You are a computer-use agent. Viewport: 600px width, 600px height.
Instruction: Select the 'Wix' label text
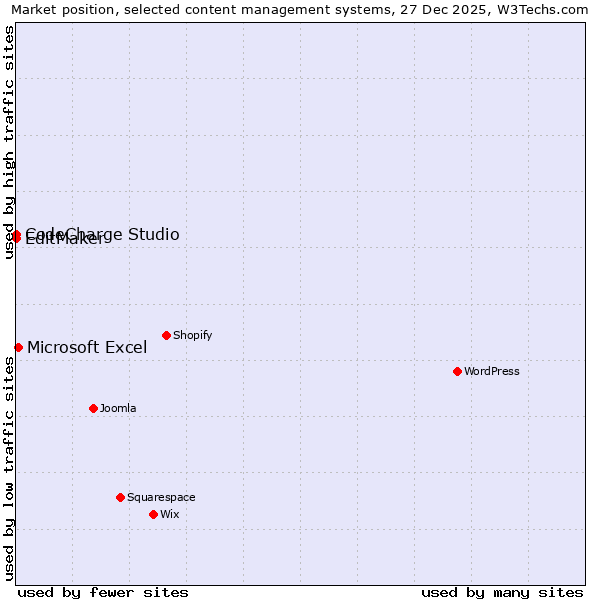[x=170, y=514]
